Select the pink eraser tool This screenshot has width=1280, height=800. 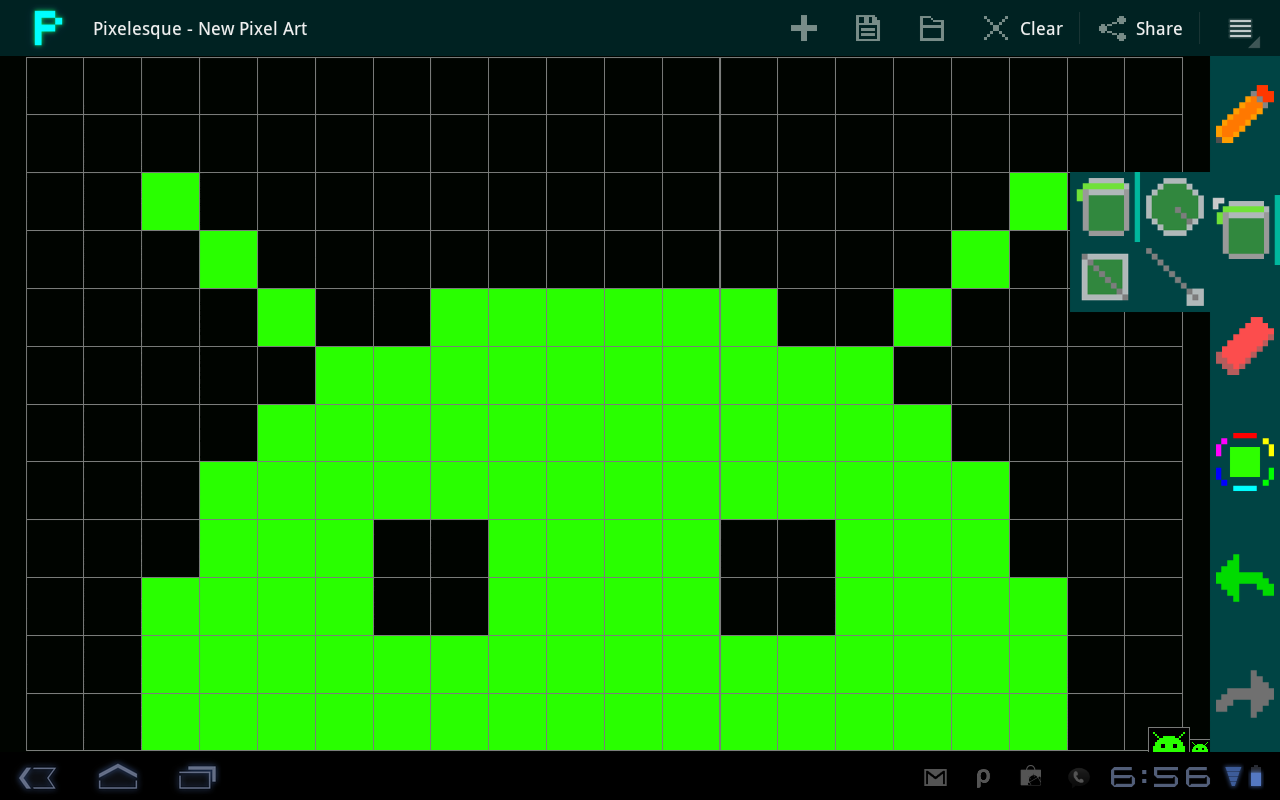(x=1245, y=345)
